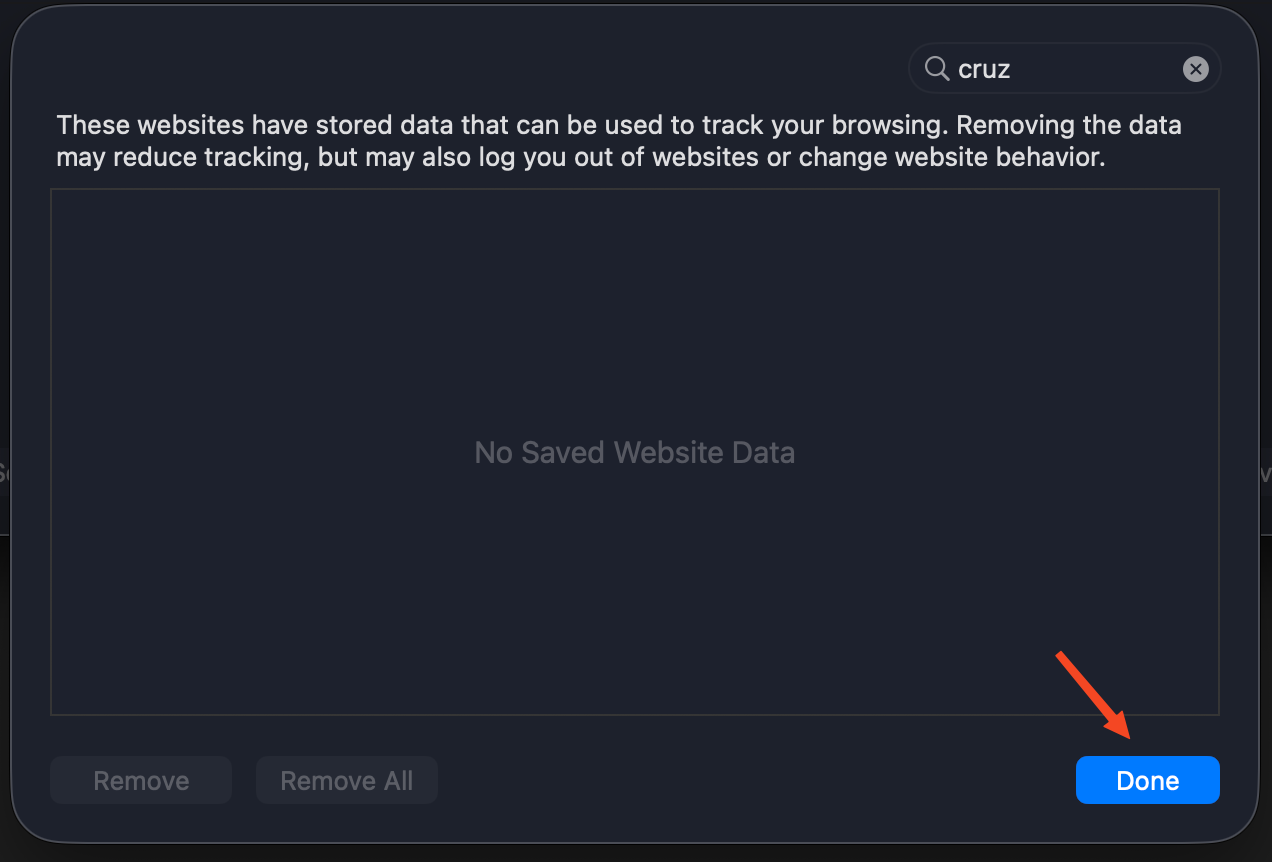Viewport: 1272px width, 862px height.
Task: Clear the search field with X icon
Action: 1195,69
